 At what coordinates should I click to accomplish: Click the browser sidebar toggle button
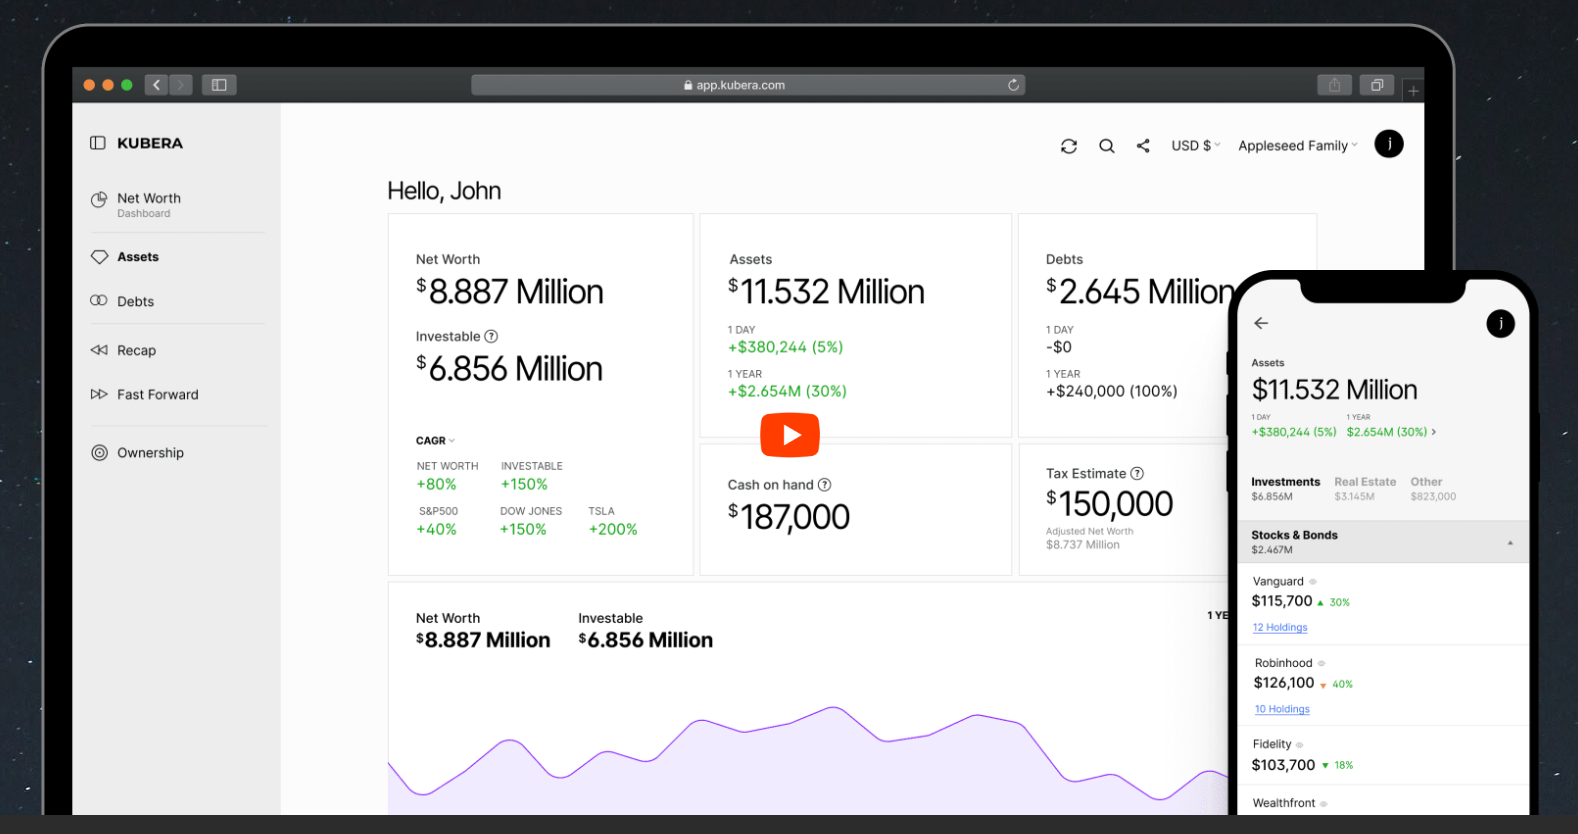coord(219,85)
